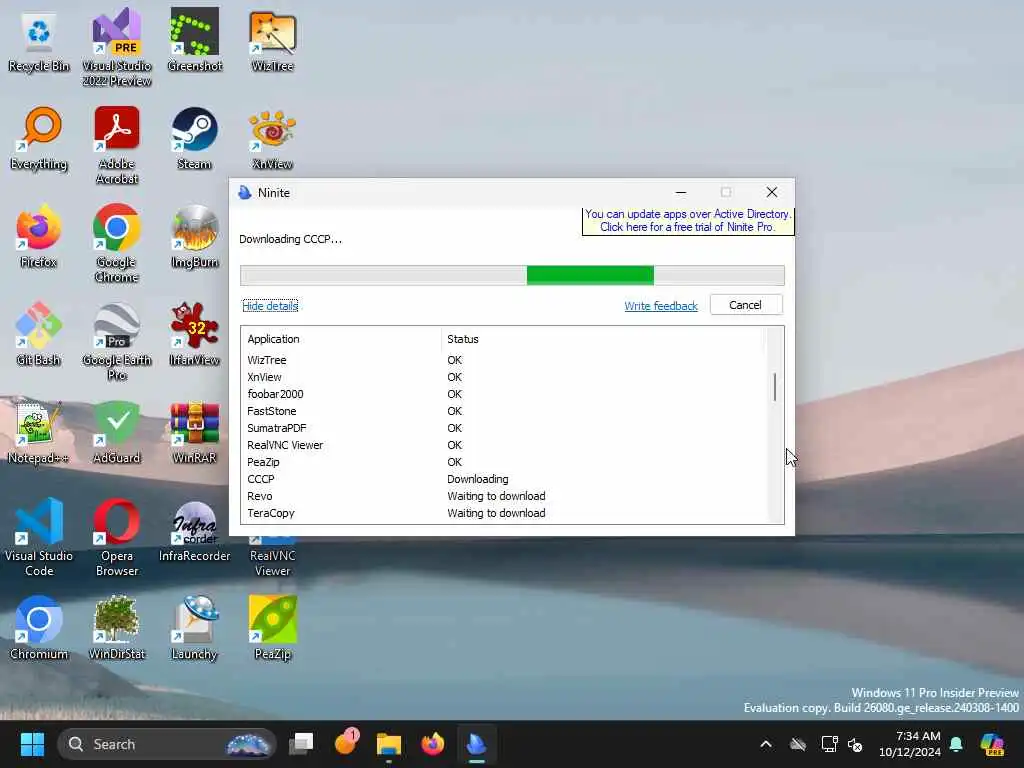Click the Ninite icon in the title bar
Viewport: 1024px width, 768px height.
(x=245, y=193)
